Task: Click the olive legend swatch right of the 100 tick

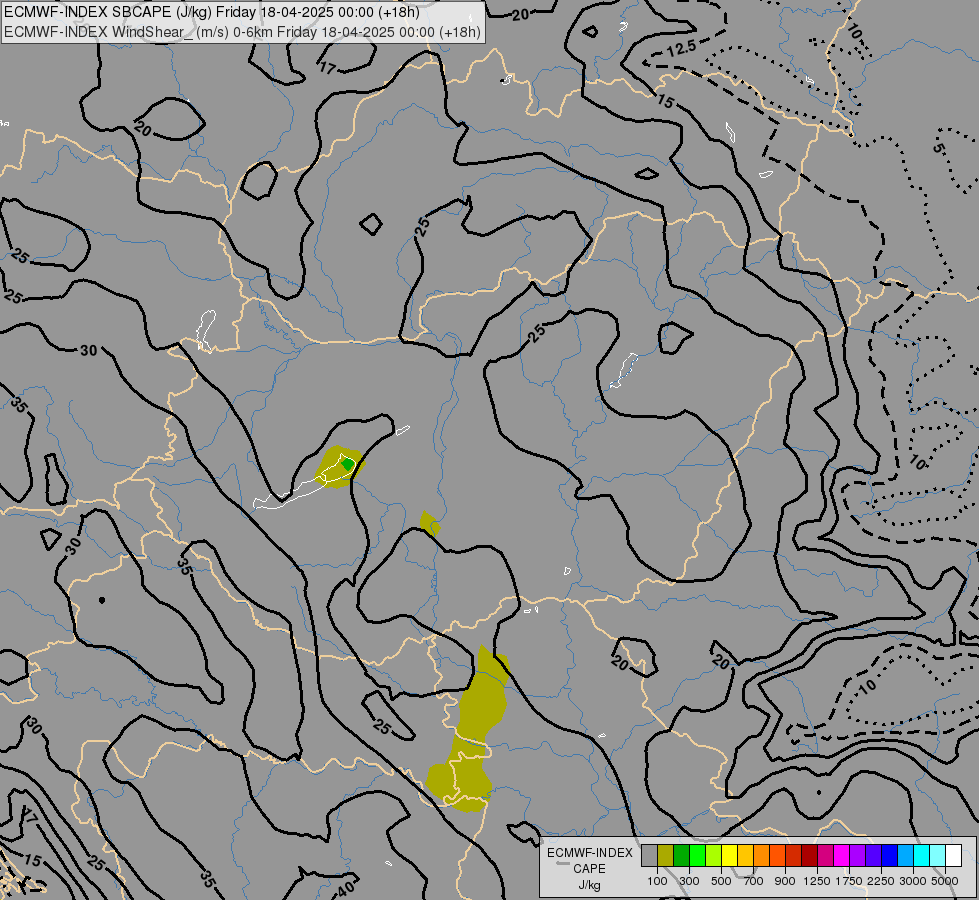Action: pos(666,855)
